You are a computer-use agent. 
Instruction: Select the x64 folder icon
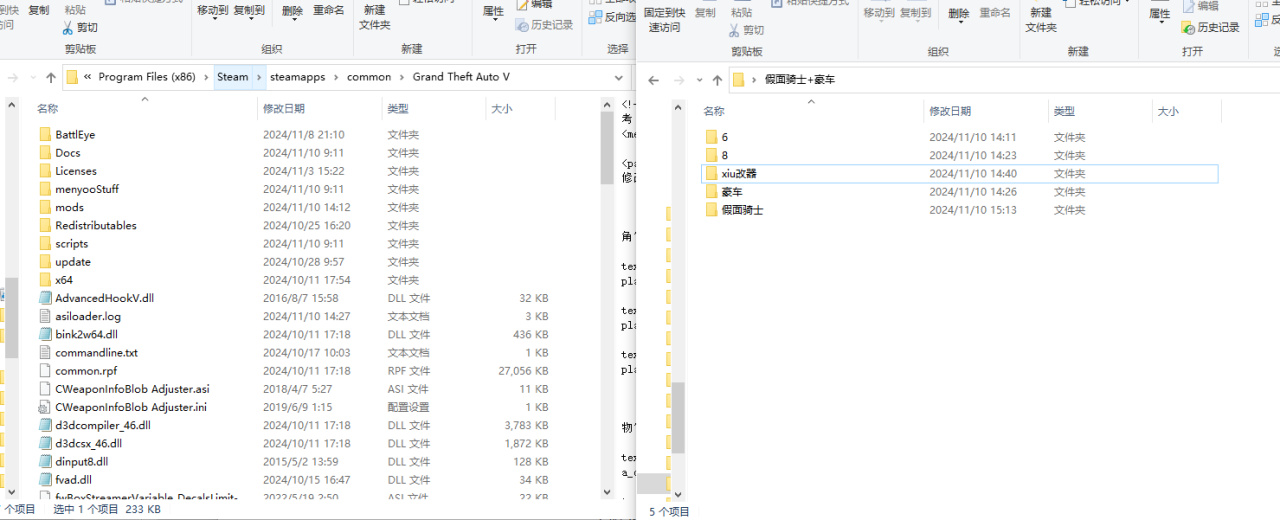(x=45, y=280)
